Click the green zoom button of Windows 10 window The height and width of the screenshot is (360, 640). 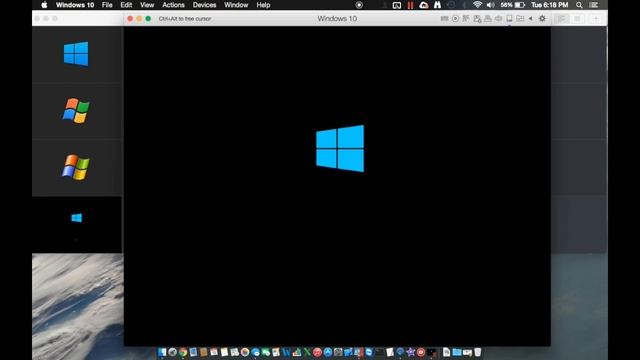click(148, 18)
